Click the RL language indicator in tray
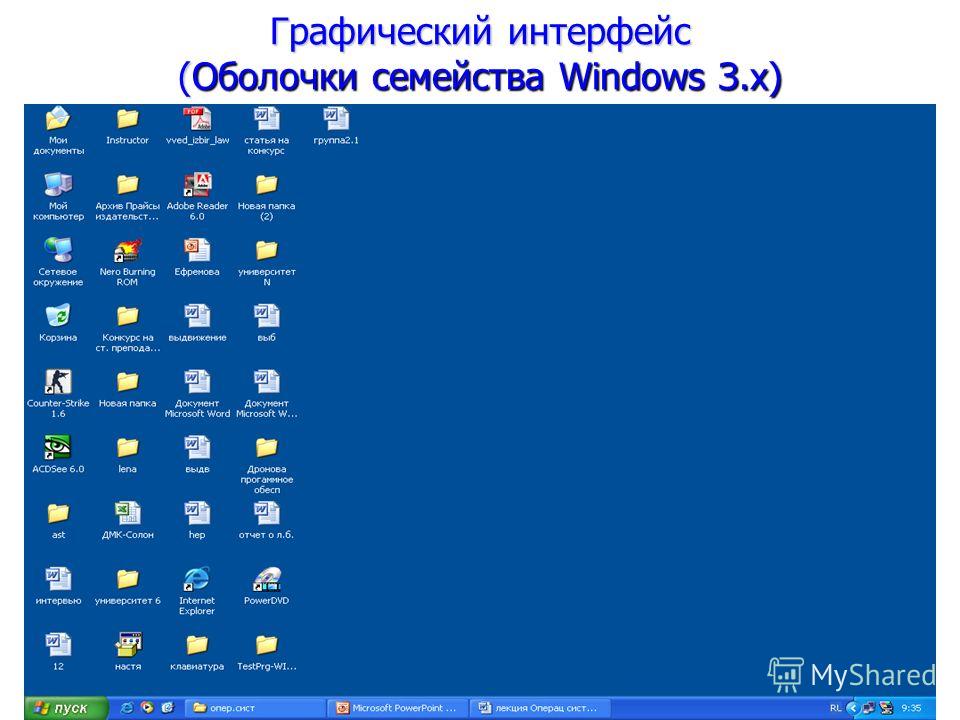Screen dimensions: 960x720 click(835, 708)
